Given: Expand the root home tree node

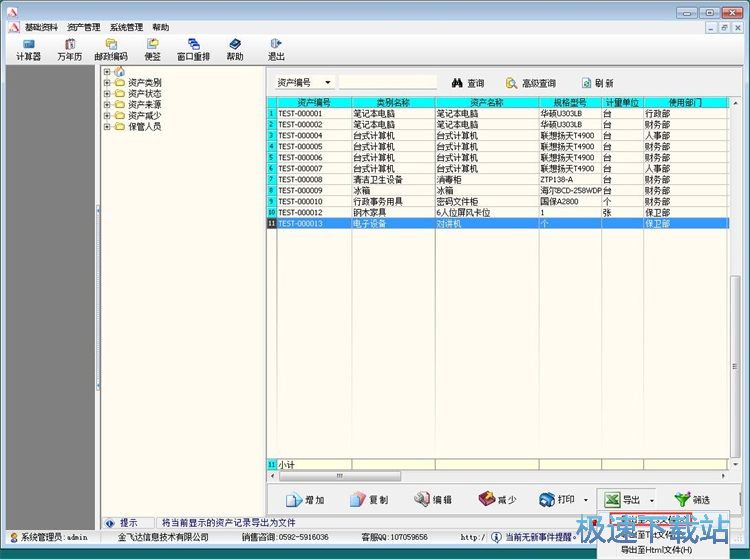Looking at the screenshot, I should click(107, 72).
